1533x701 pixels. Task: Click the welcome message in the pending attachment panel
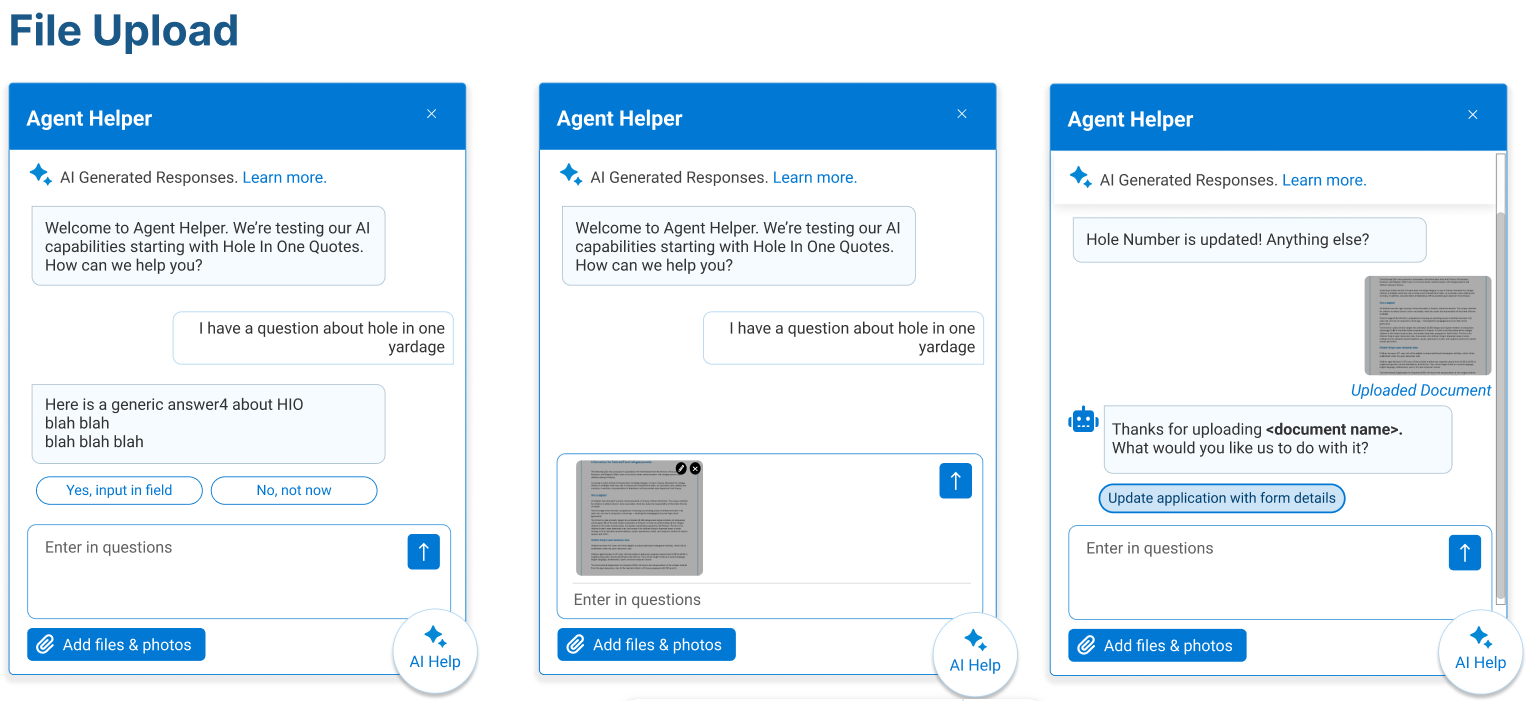738,246
